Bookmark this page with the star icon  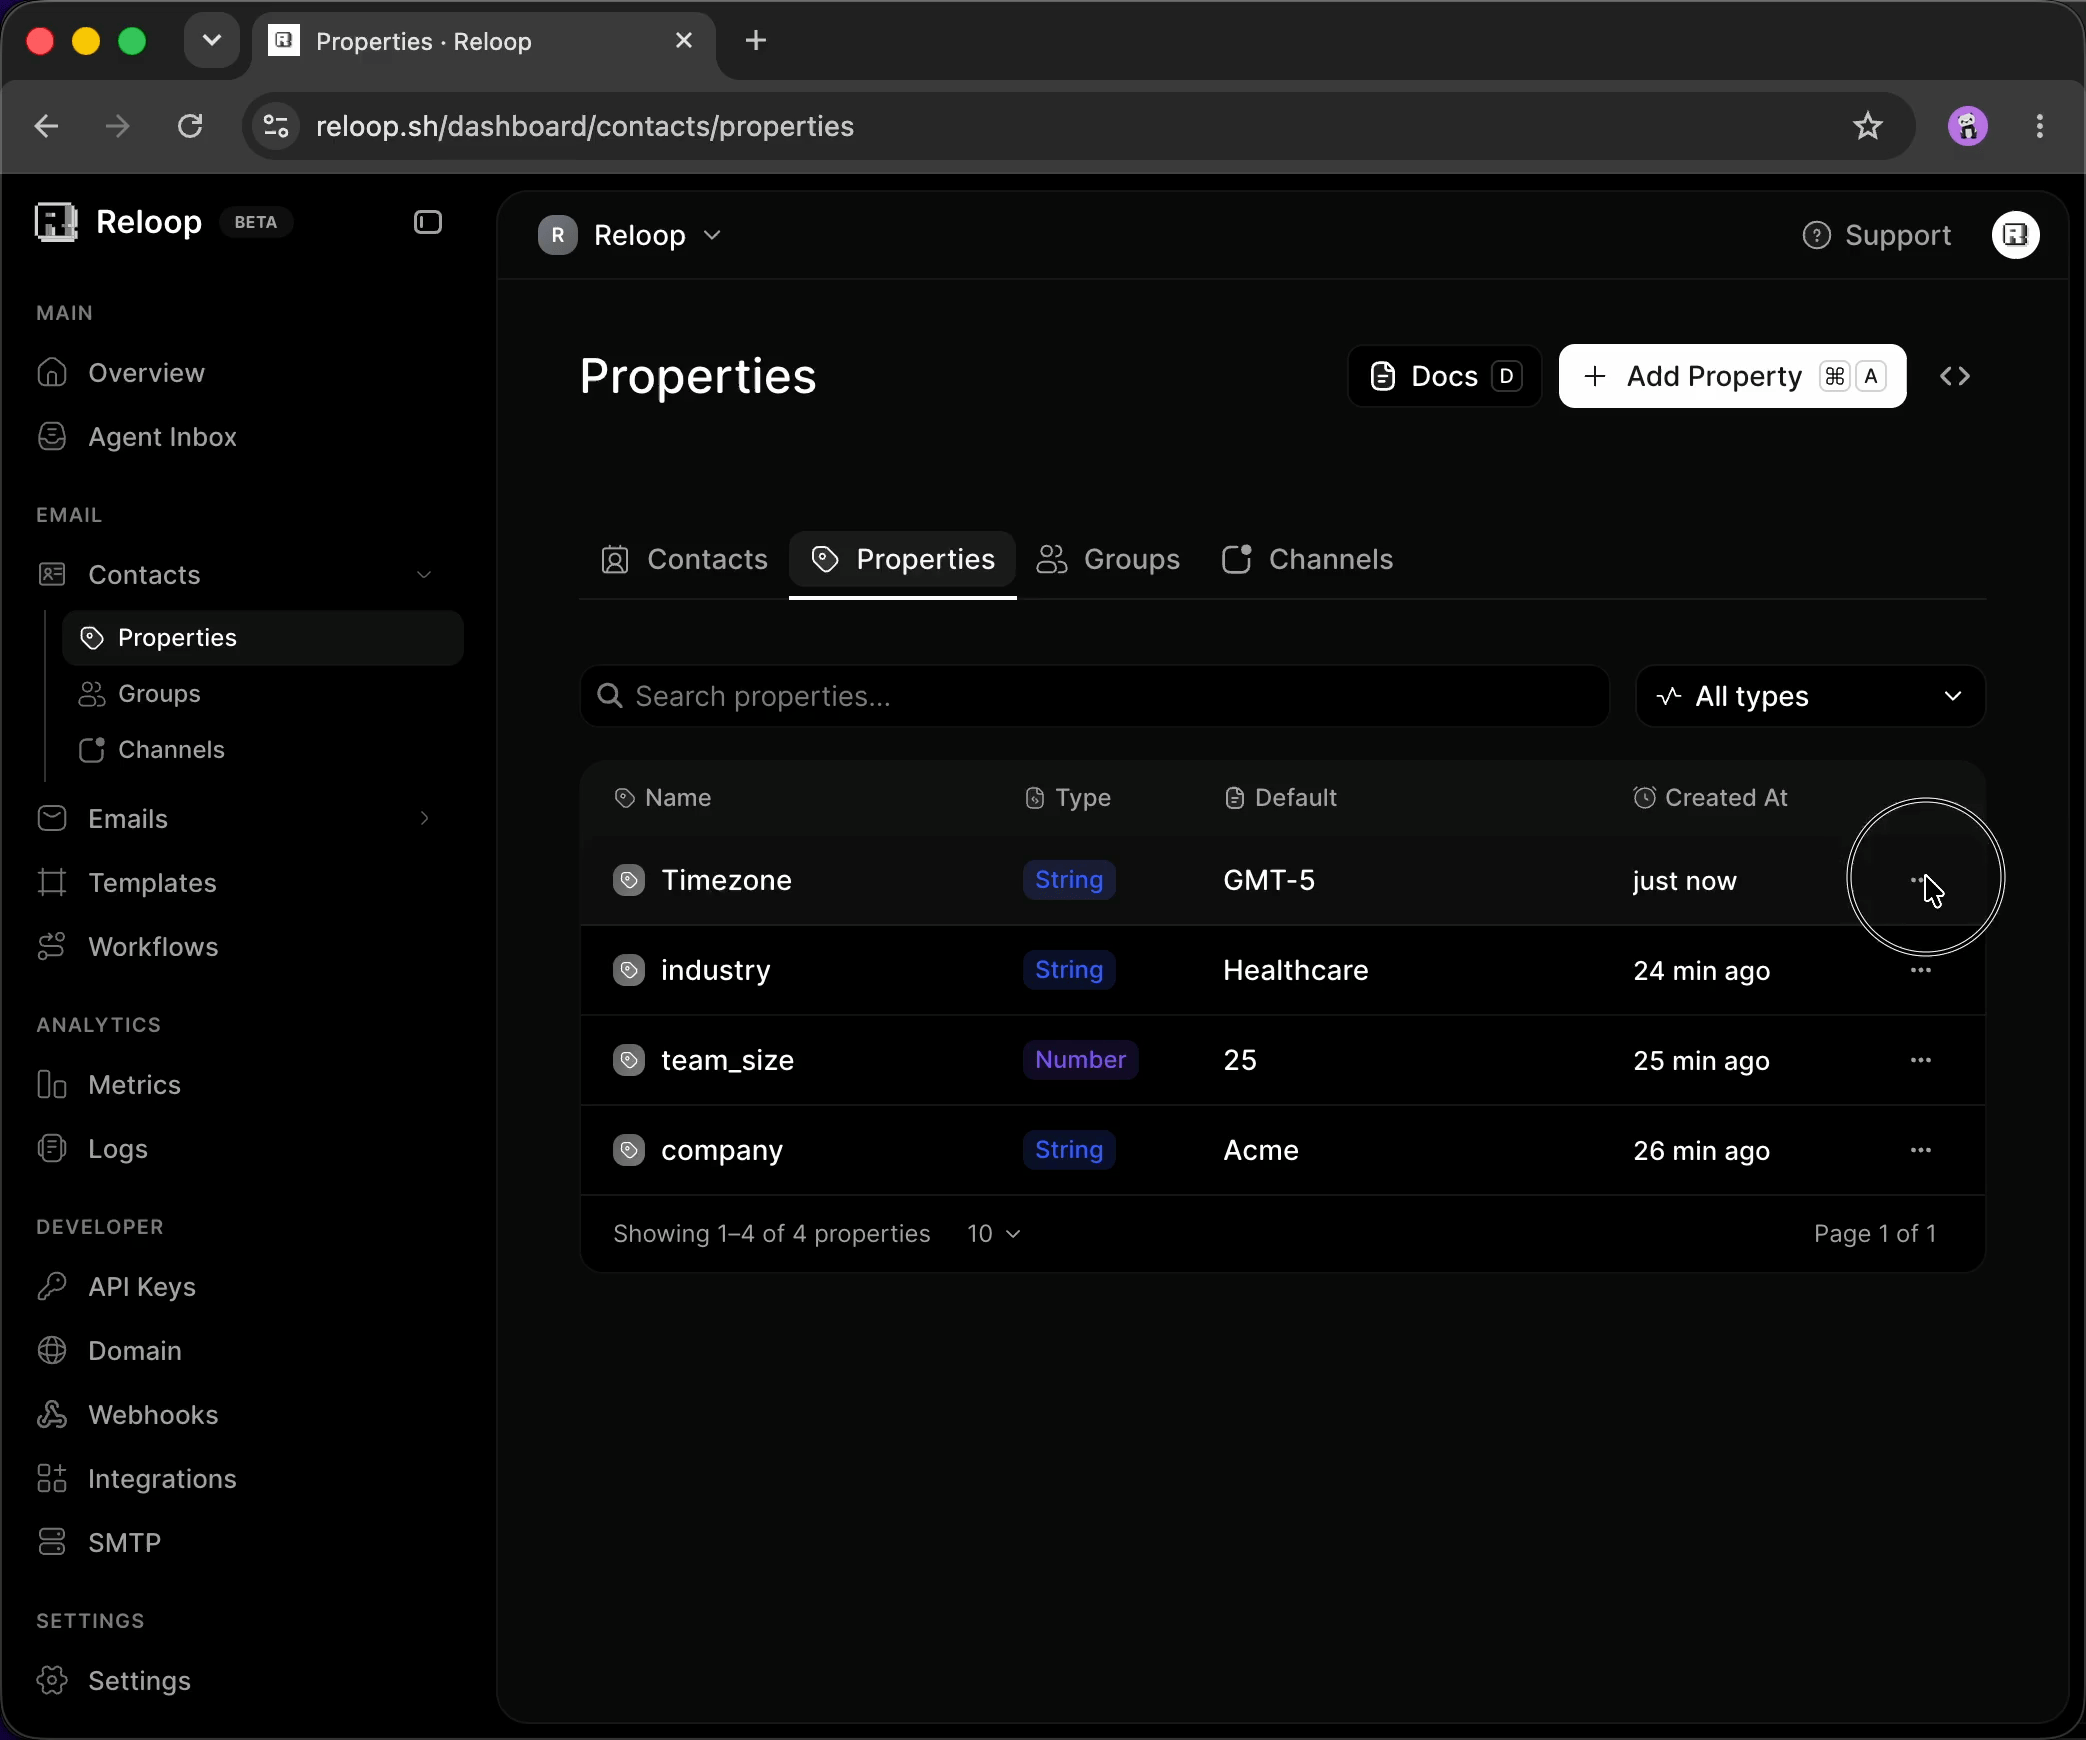[x=1868, y=126]
